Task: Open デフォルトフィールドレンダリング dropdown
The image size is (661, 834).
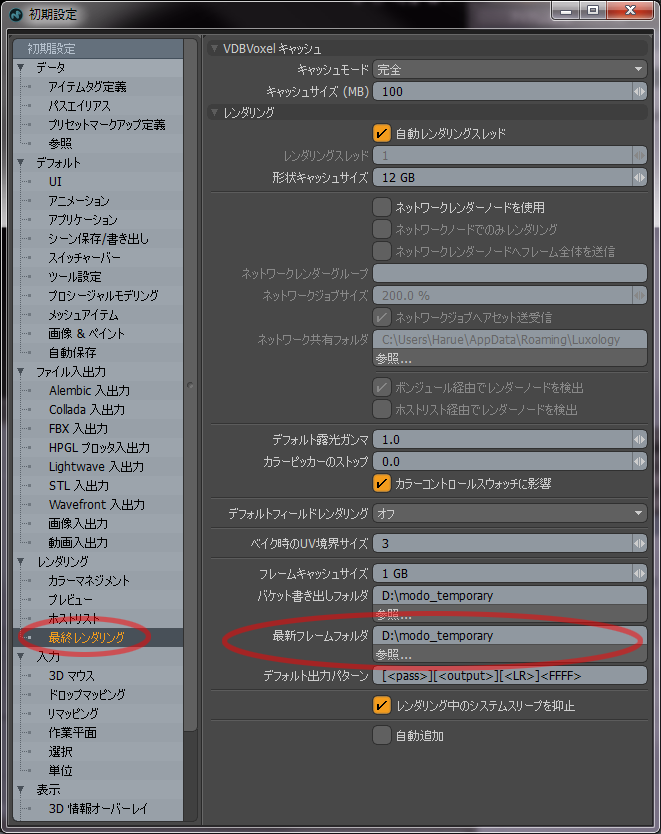Action: coord(509,514)
